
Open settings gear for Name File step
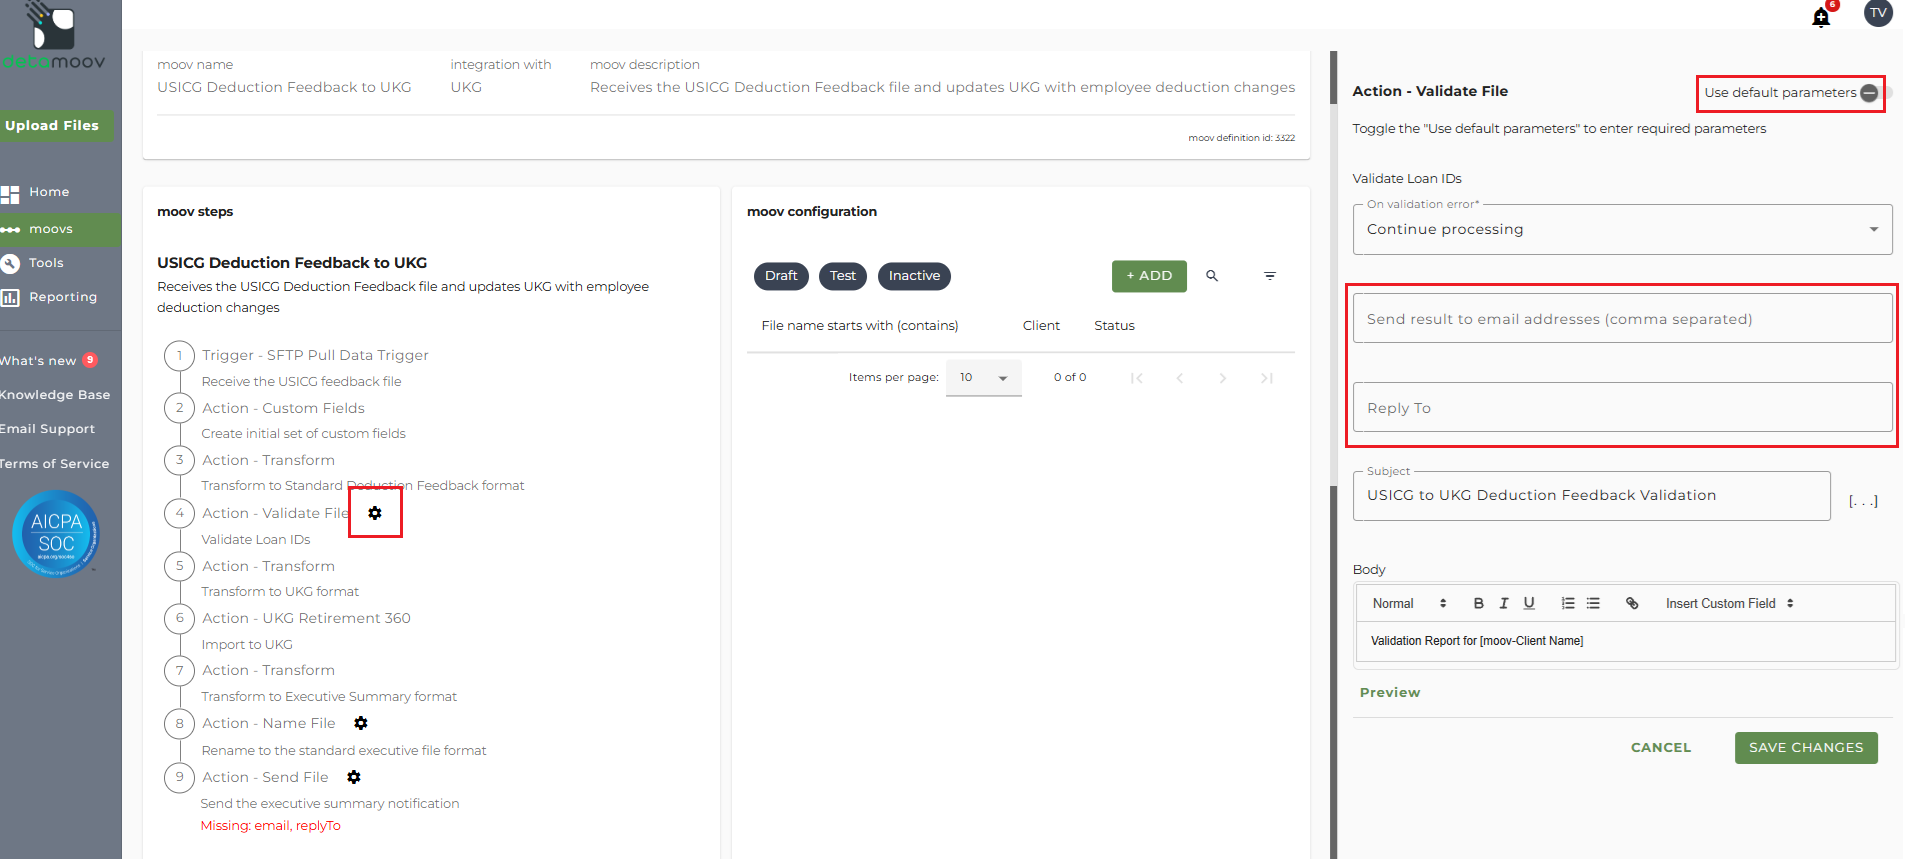point(361,723)
